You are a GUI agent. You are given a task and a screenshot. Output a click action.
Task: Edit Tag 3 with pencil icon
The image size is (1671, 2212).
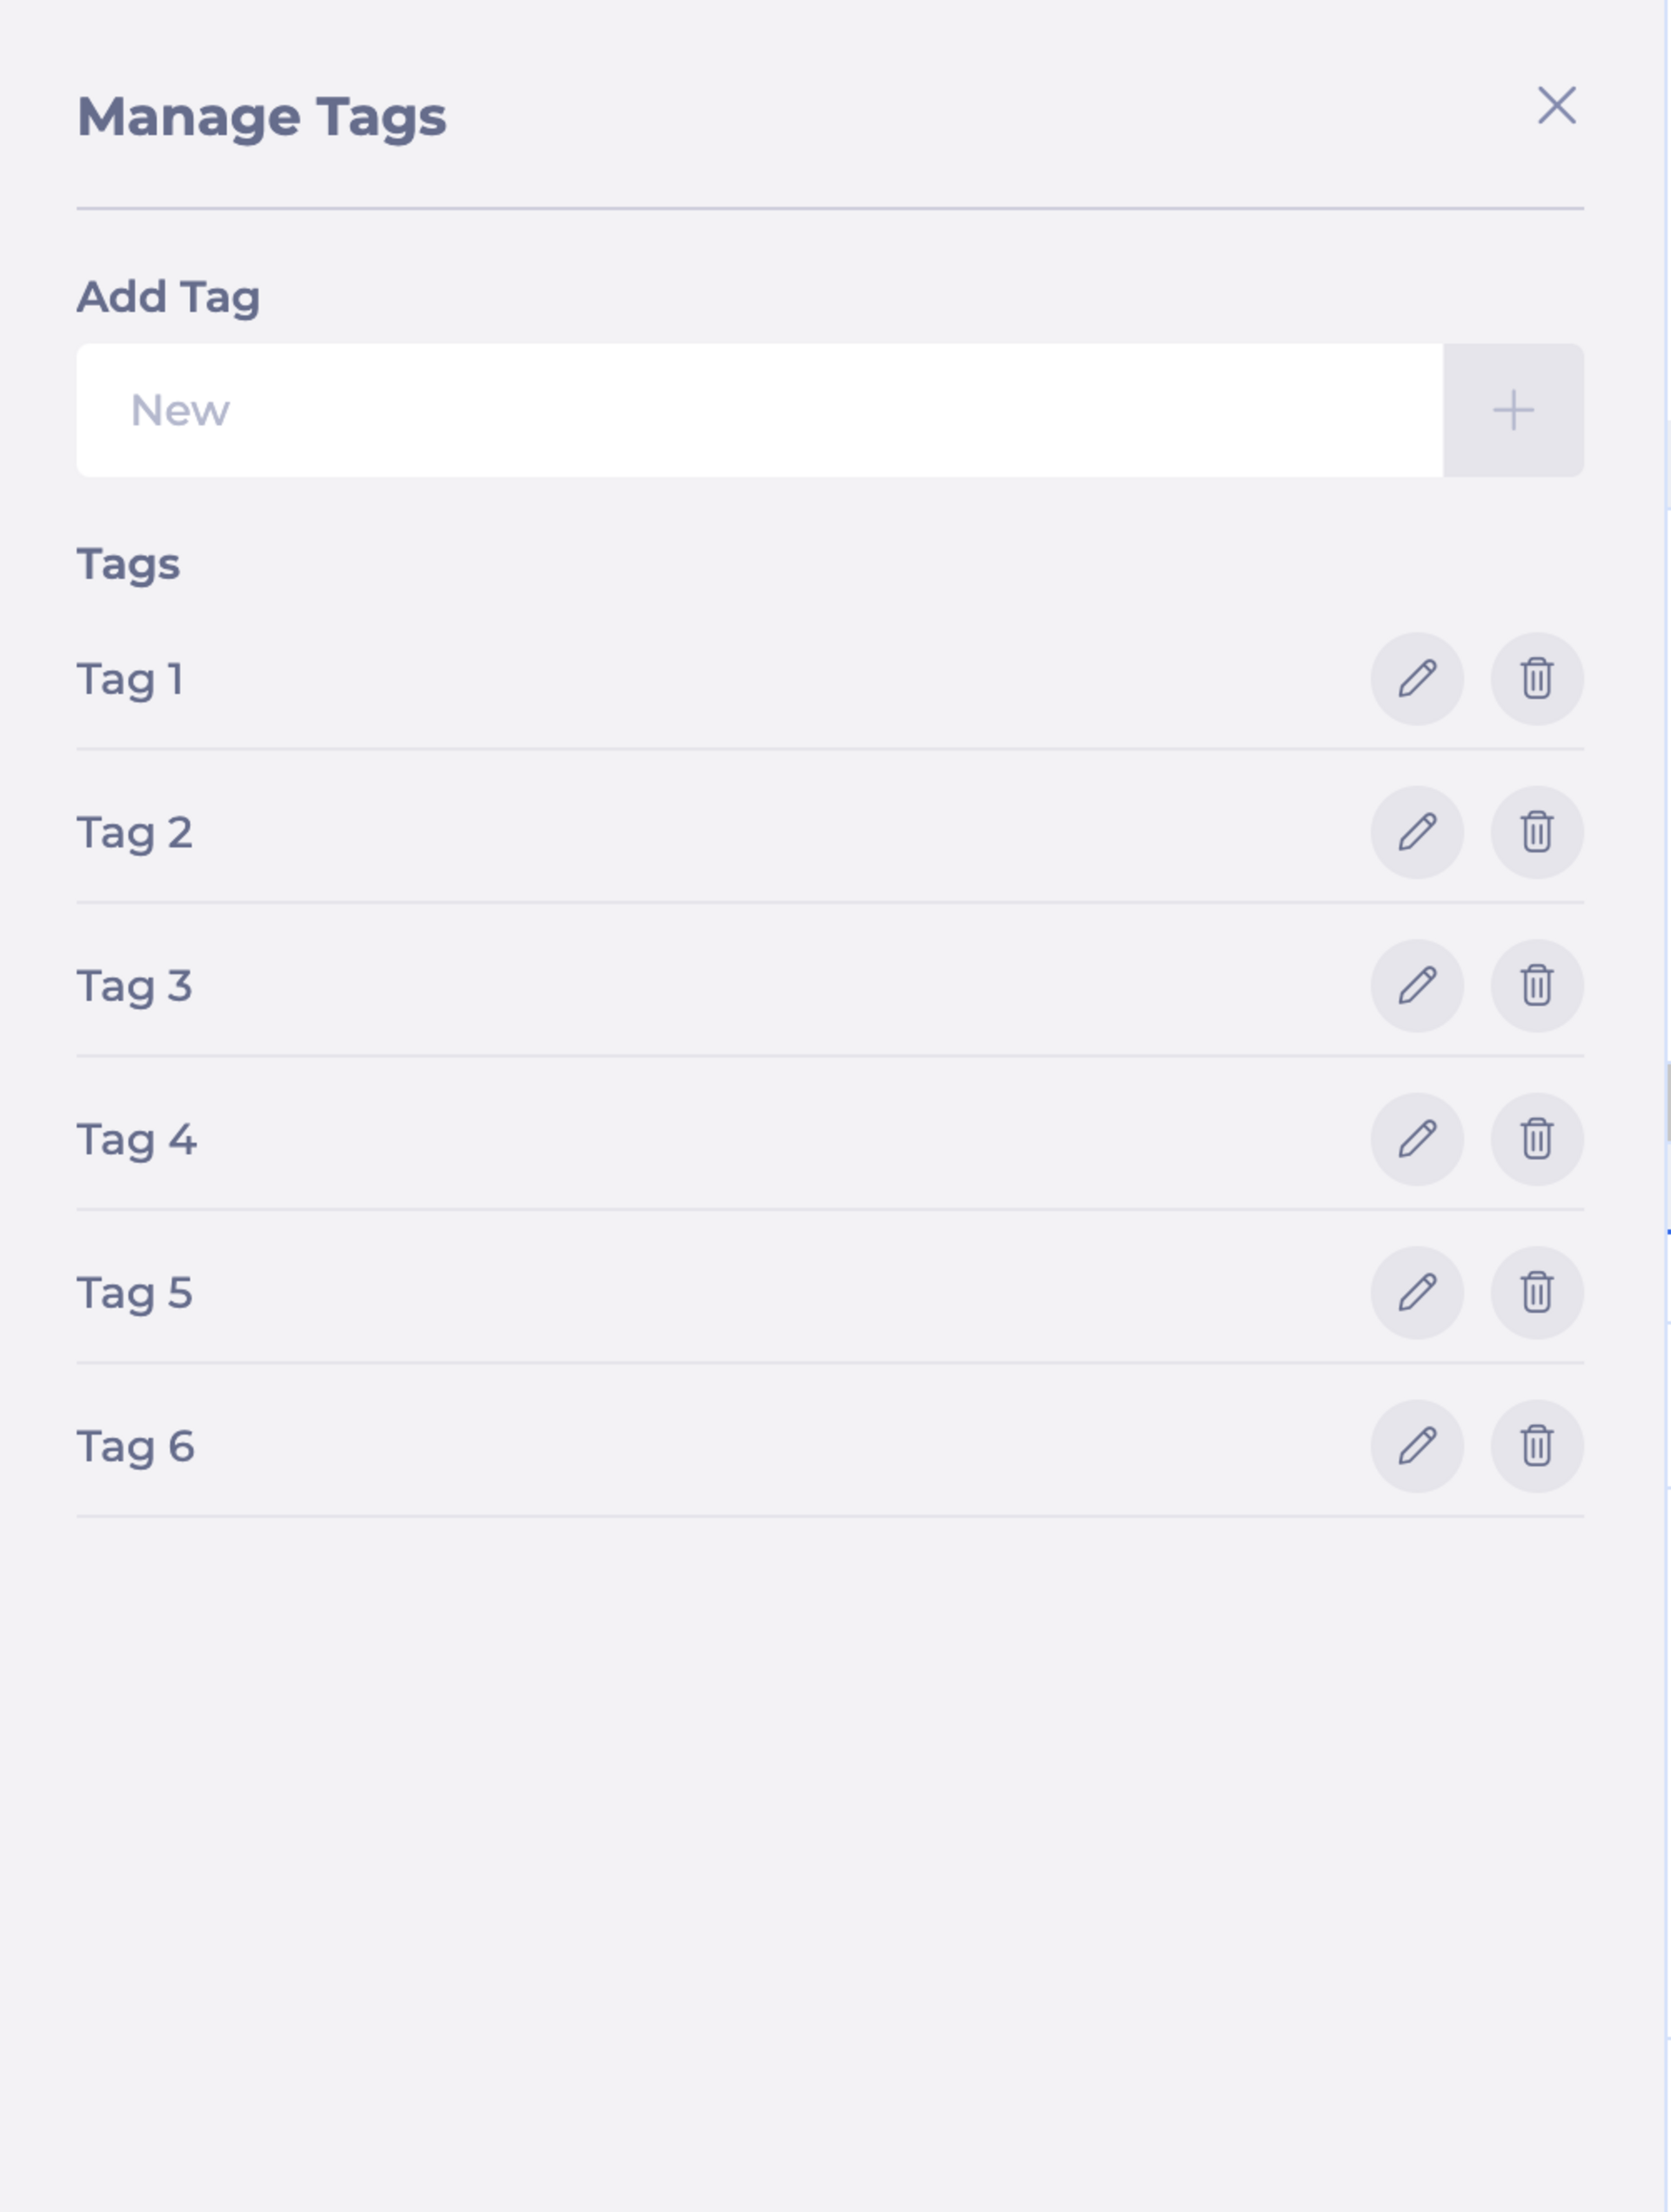pyautogui.click(x=1417, y=986)
